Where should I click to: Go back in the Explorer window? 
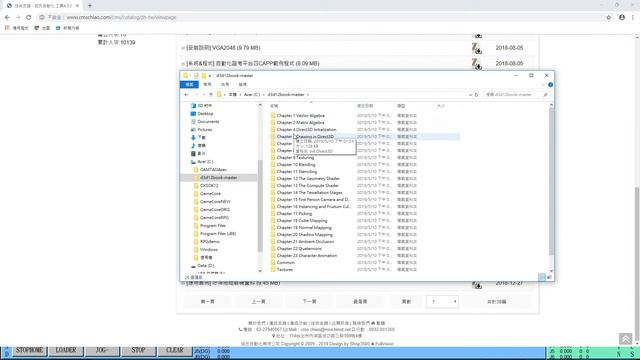pos(187,95)
